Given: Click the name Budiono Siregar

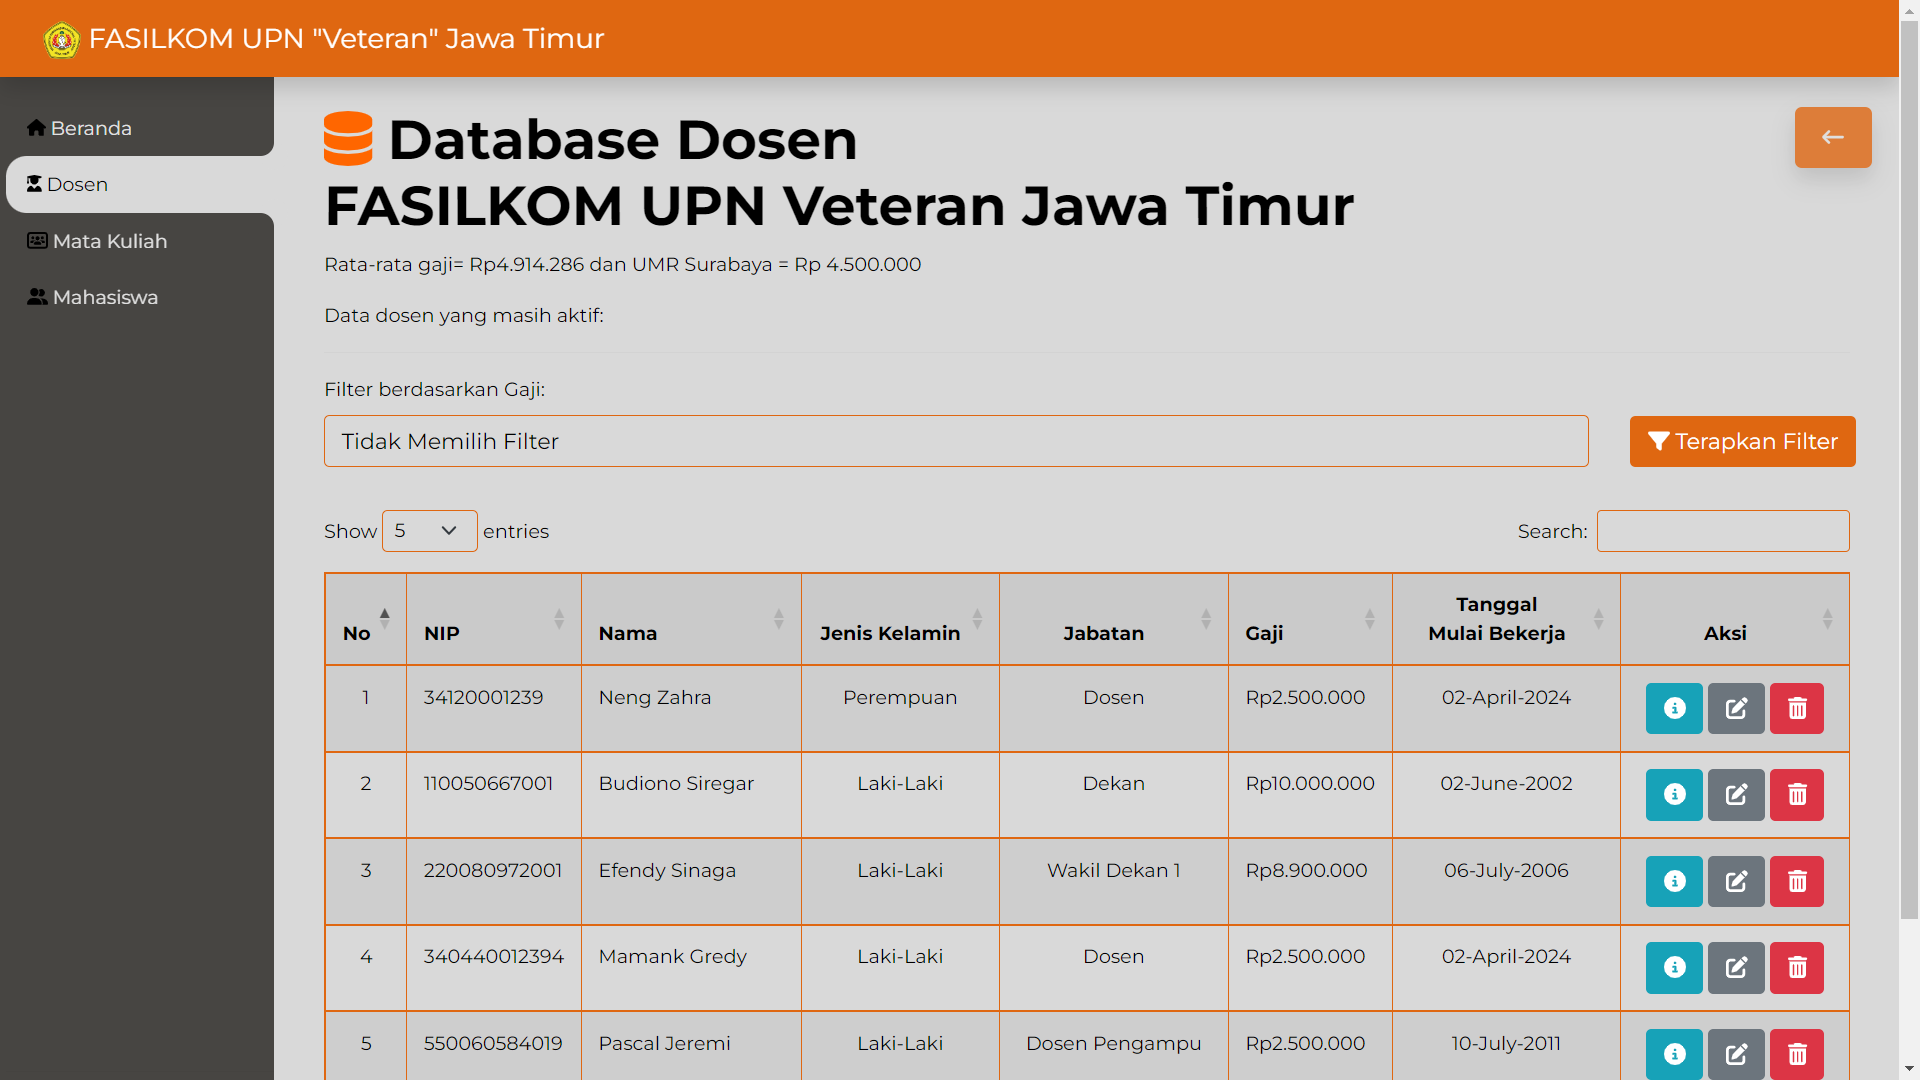Looking at the screenshot, I should tap(676, 783).
